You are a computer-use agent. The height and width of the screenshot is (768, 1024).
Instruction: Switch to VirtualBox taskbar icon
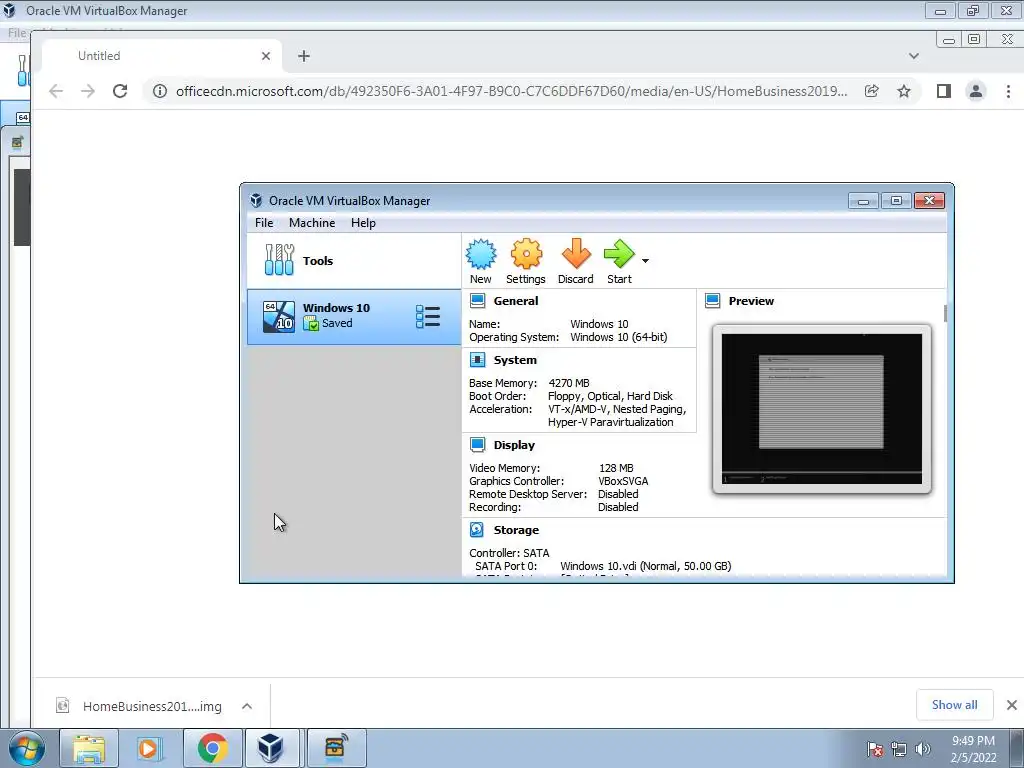tap(271, 748)
